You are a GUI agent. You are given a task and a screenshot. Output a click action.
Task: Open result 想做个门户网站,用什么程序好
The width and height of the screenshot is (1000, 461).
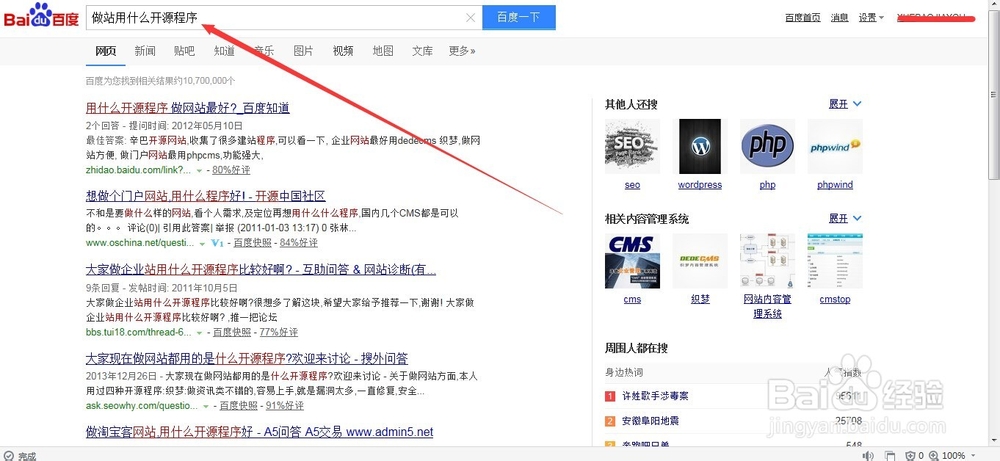206,195
